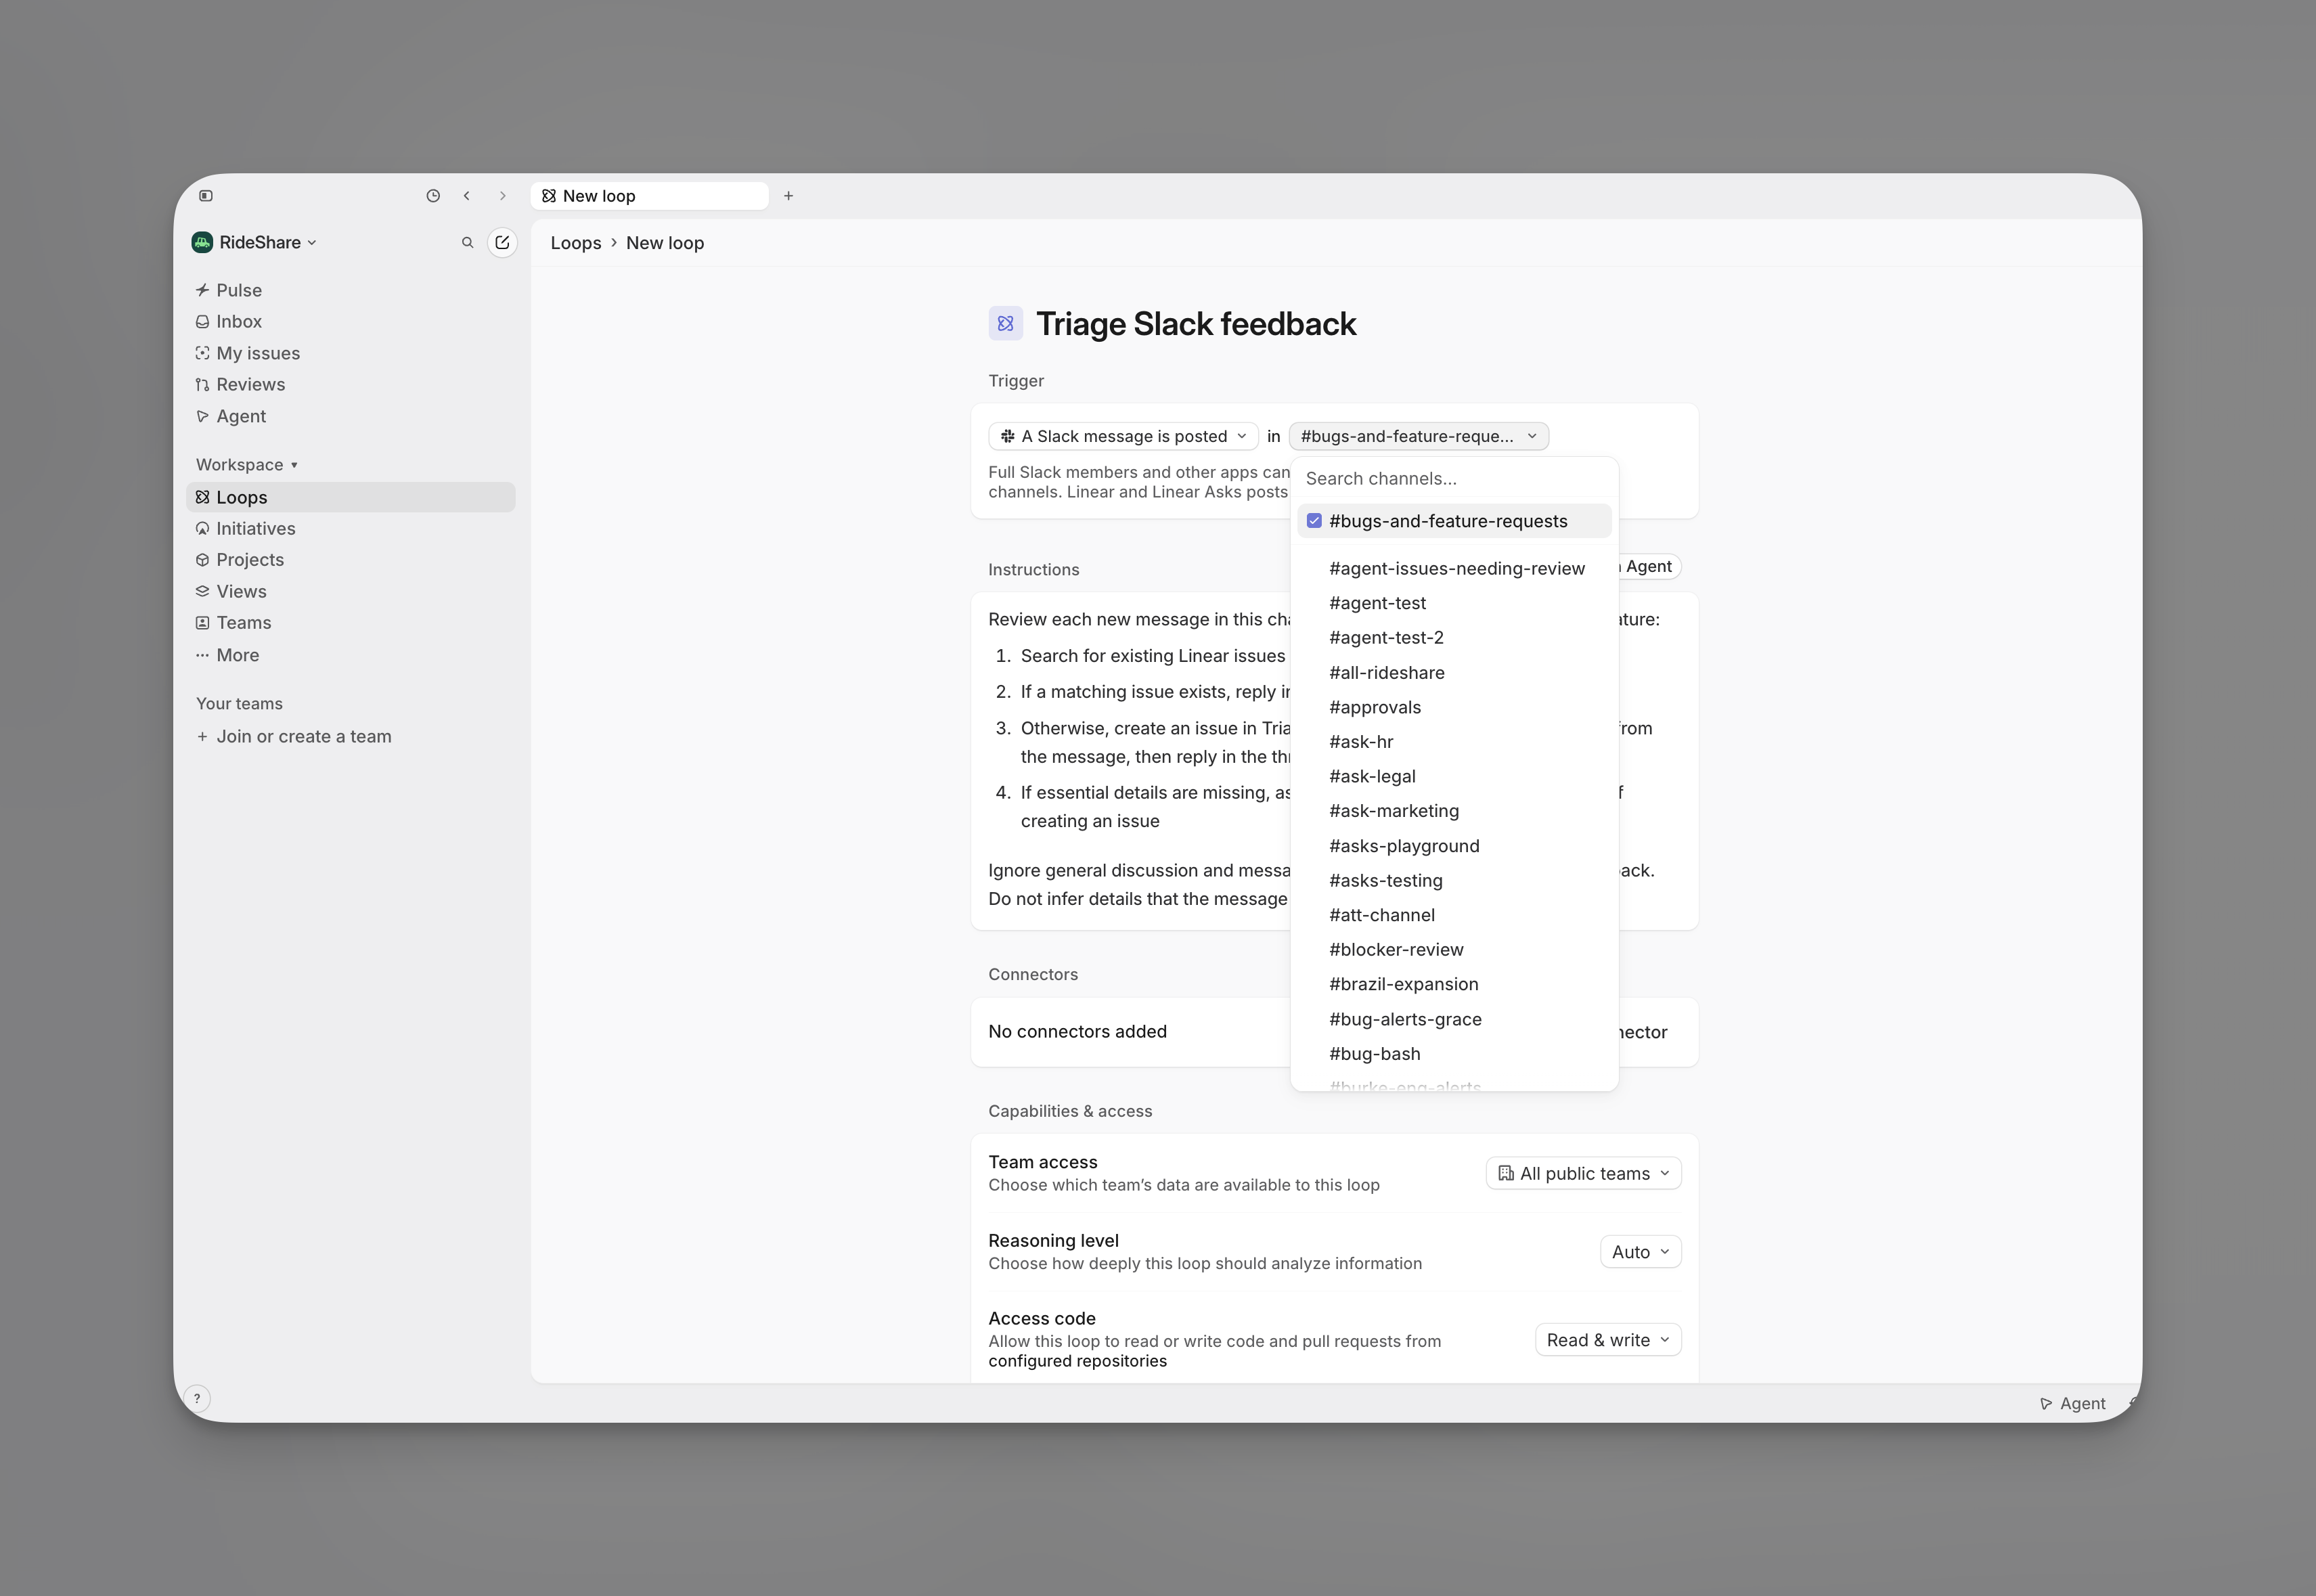This screenshot has height=1596, width=2316.
Task: Click the Agent icon in sidebar
Action: point(202,416)
